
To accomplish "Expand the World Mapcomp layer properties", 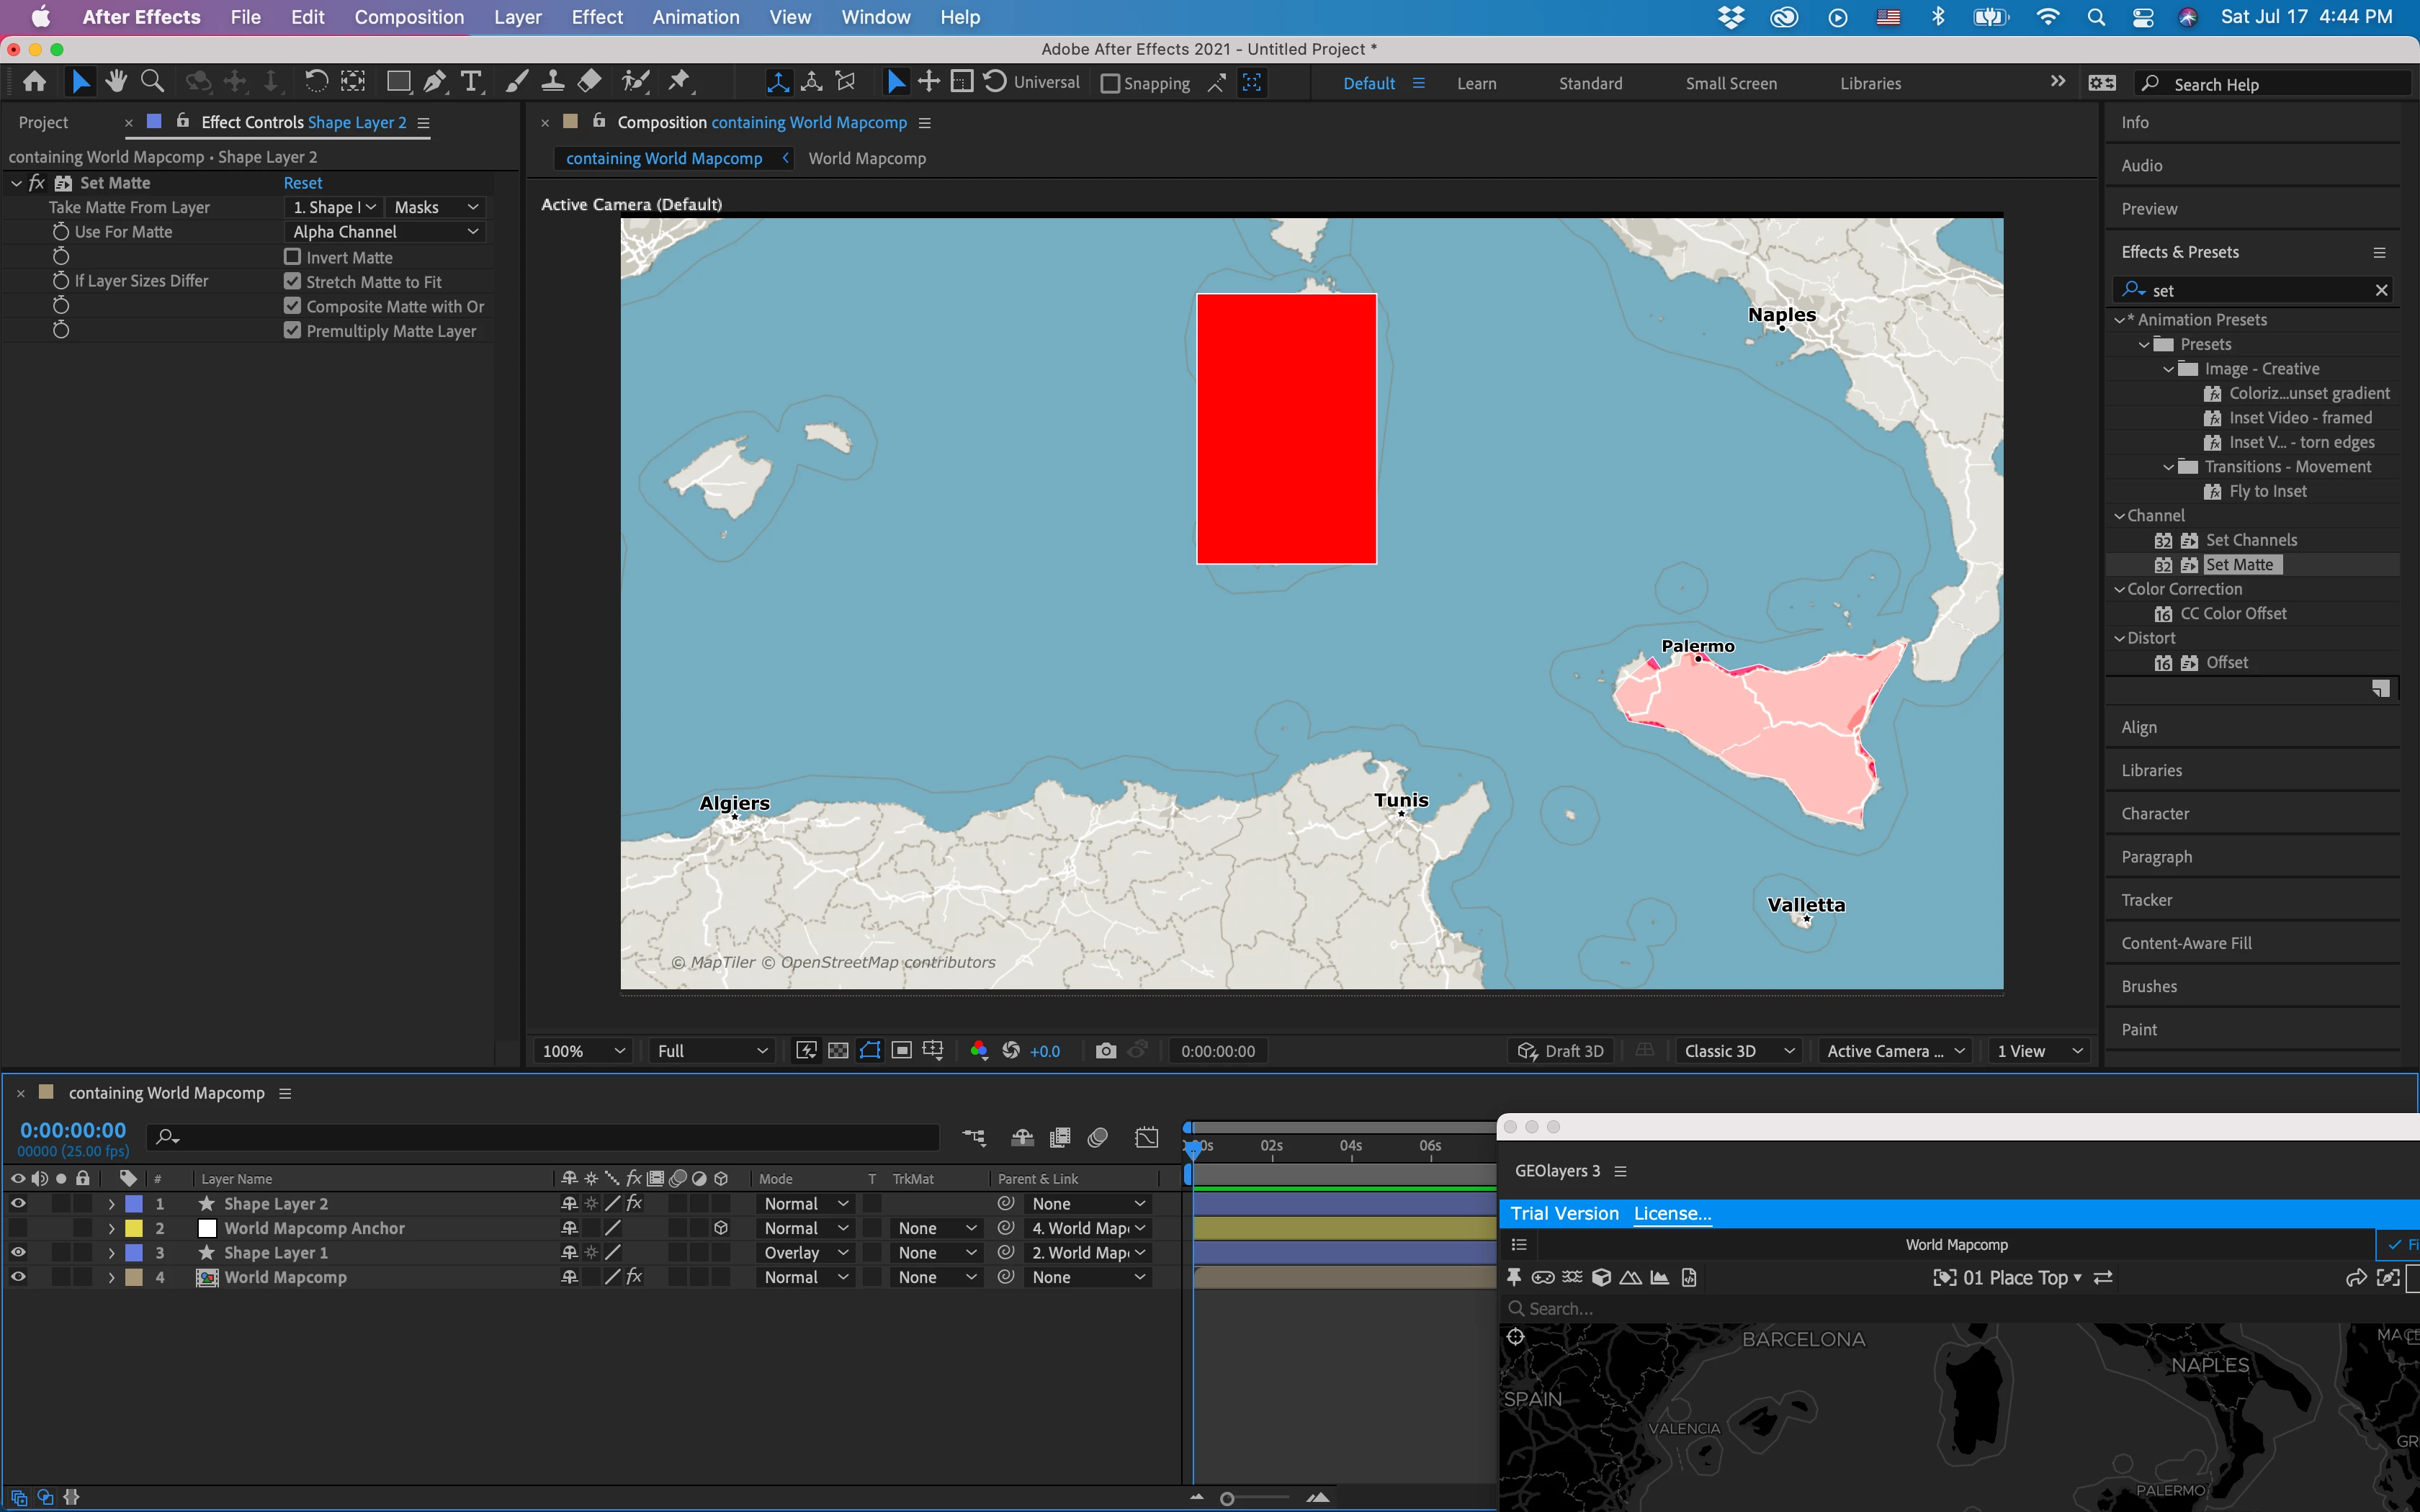I will pyautogui.click(x=111, y=1278).
